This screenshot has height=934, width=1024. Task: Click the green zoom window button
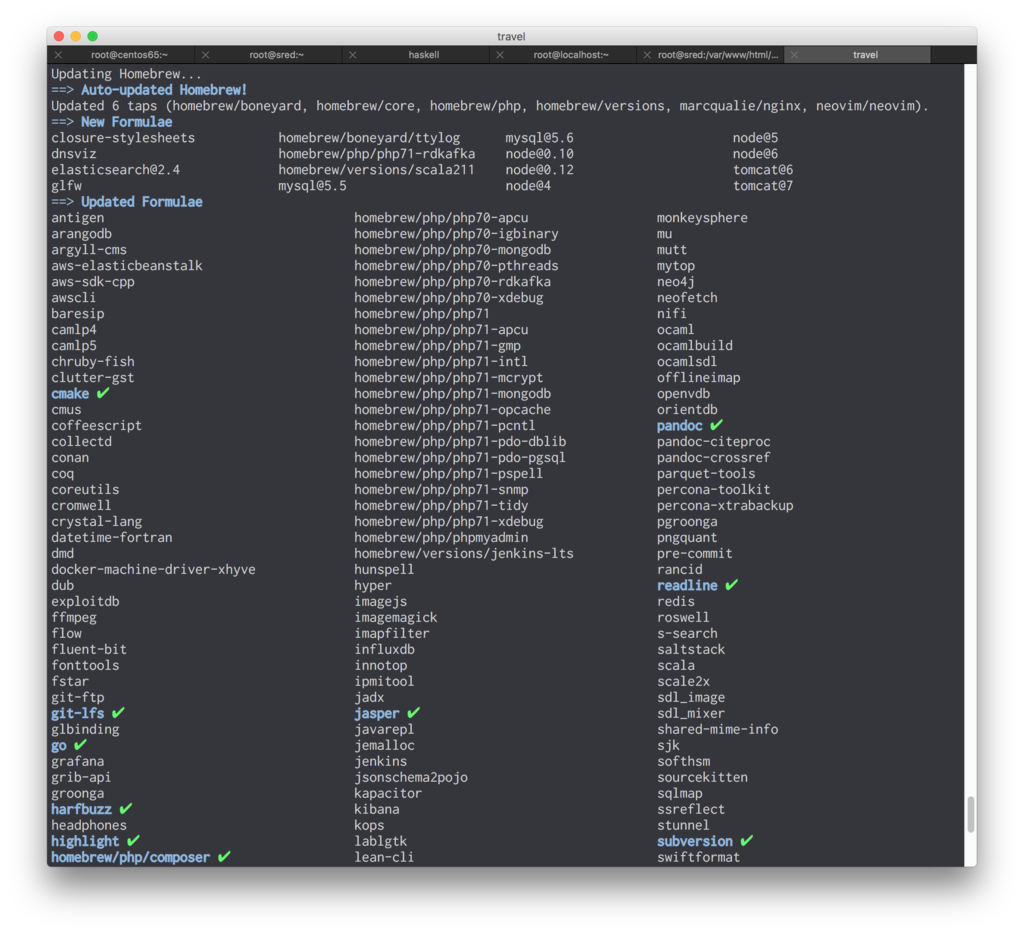93,36
